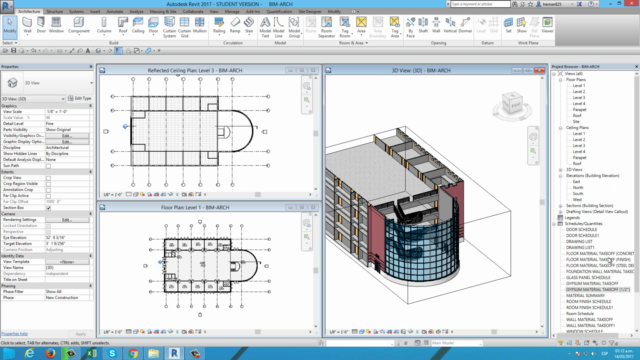Viewport: 640px width, 360px height.
Task: Click the keyword search field in title bar
Action: click(x=480, y=4)
